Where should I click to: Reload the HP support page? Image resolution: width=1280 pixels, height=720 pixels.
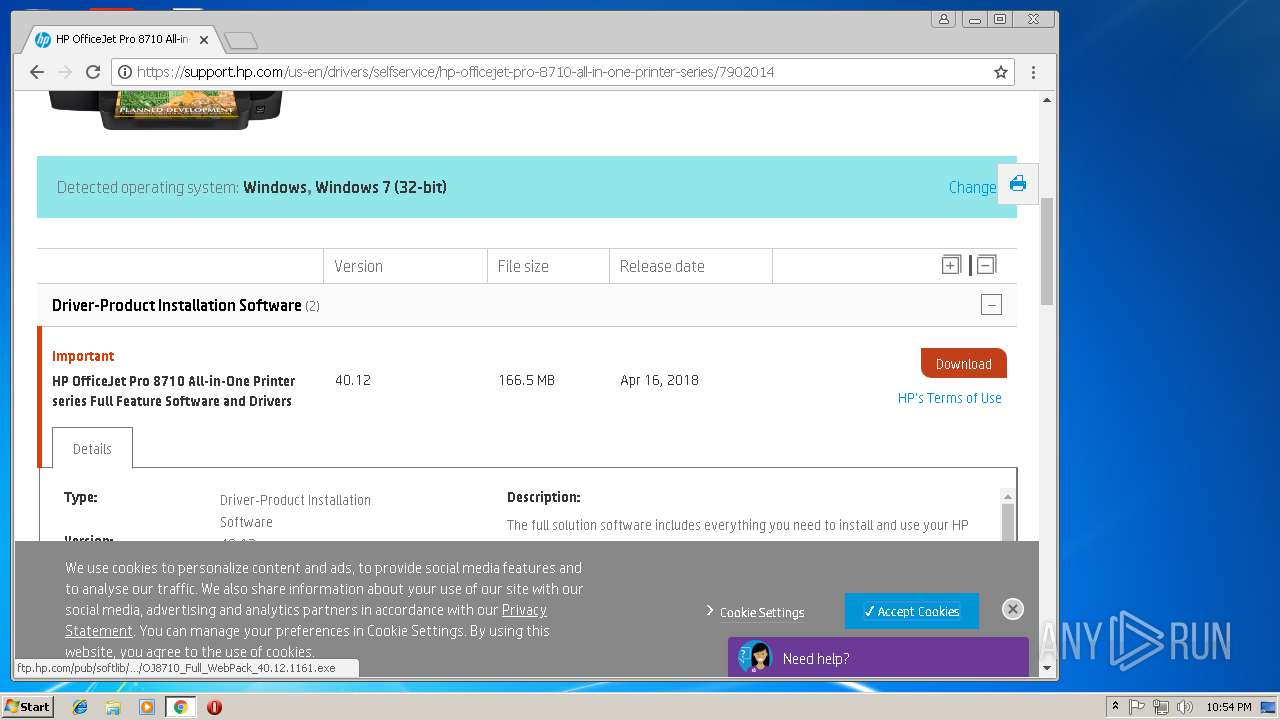(93, 72)
